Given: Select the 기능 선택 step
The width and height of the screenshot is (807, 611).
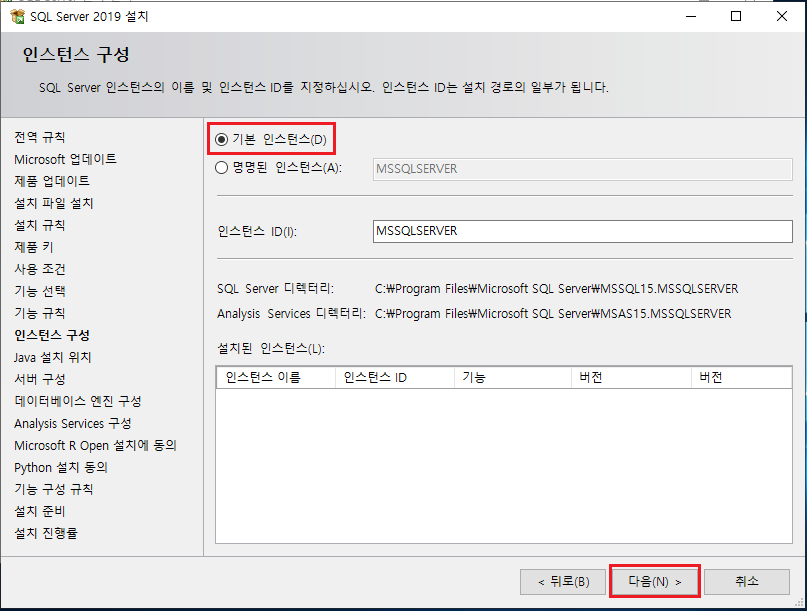Looking at the screenshot, I should pos(40,291).
